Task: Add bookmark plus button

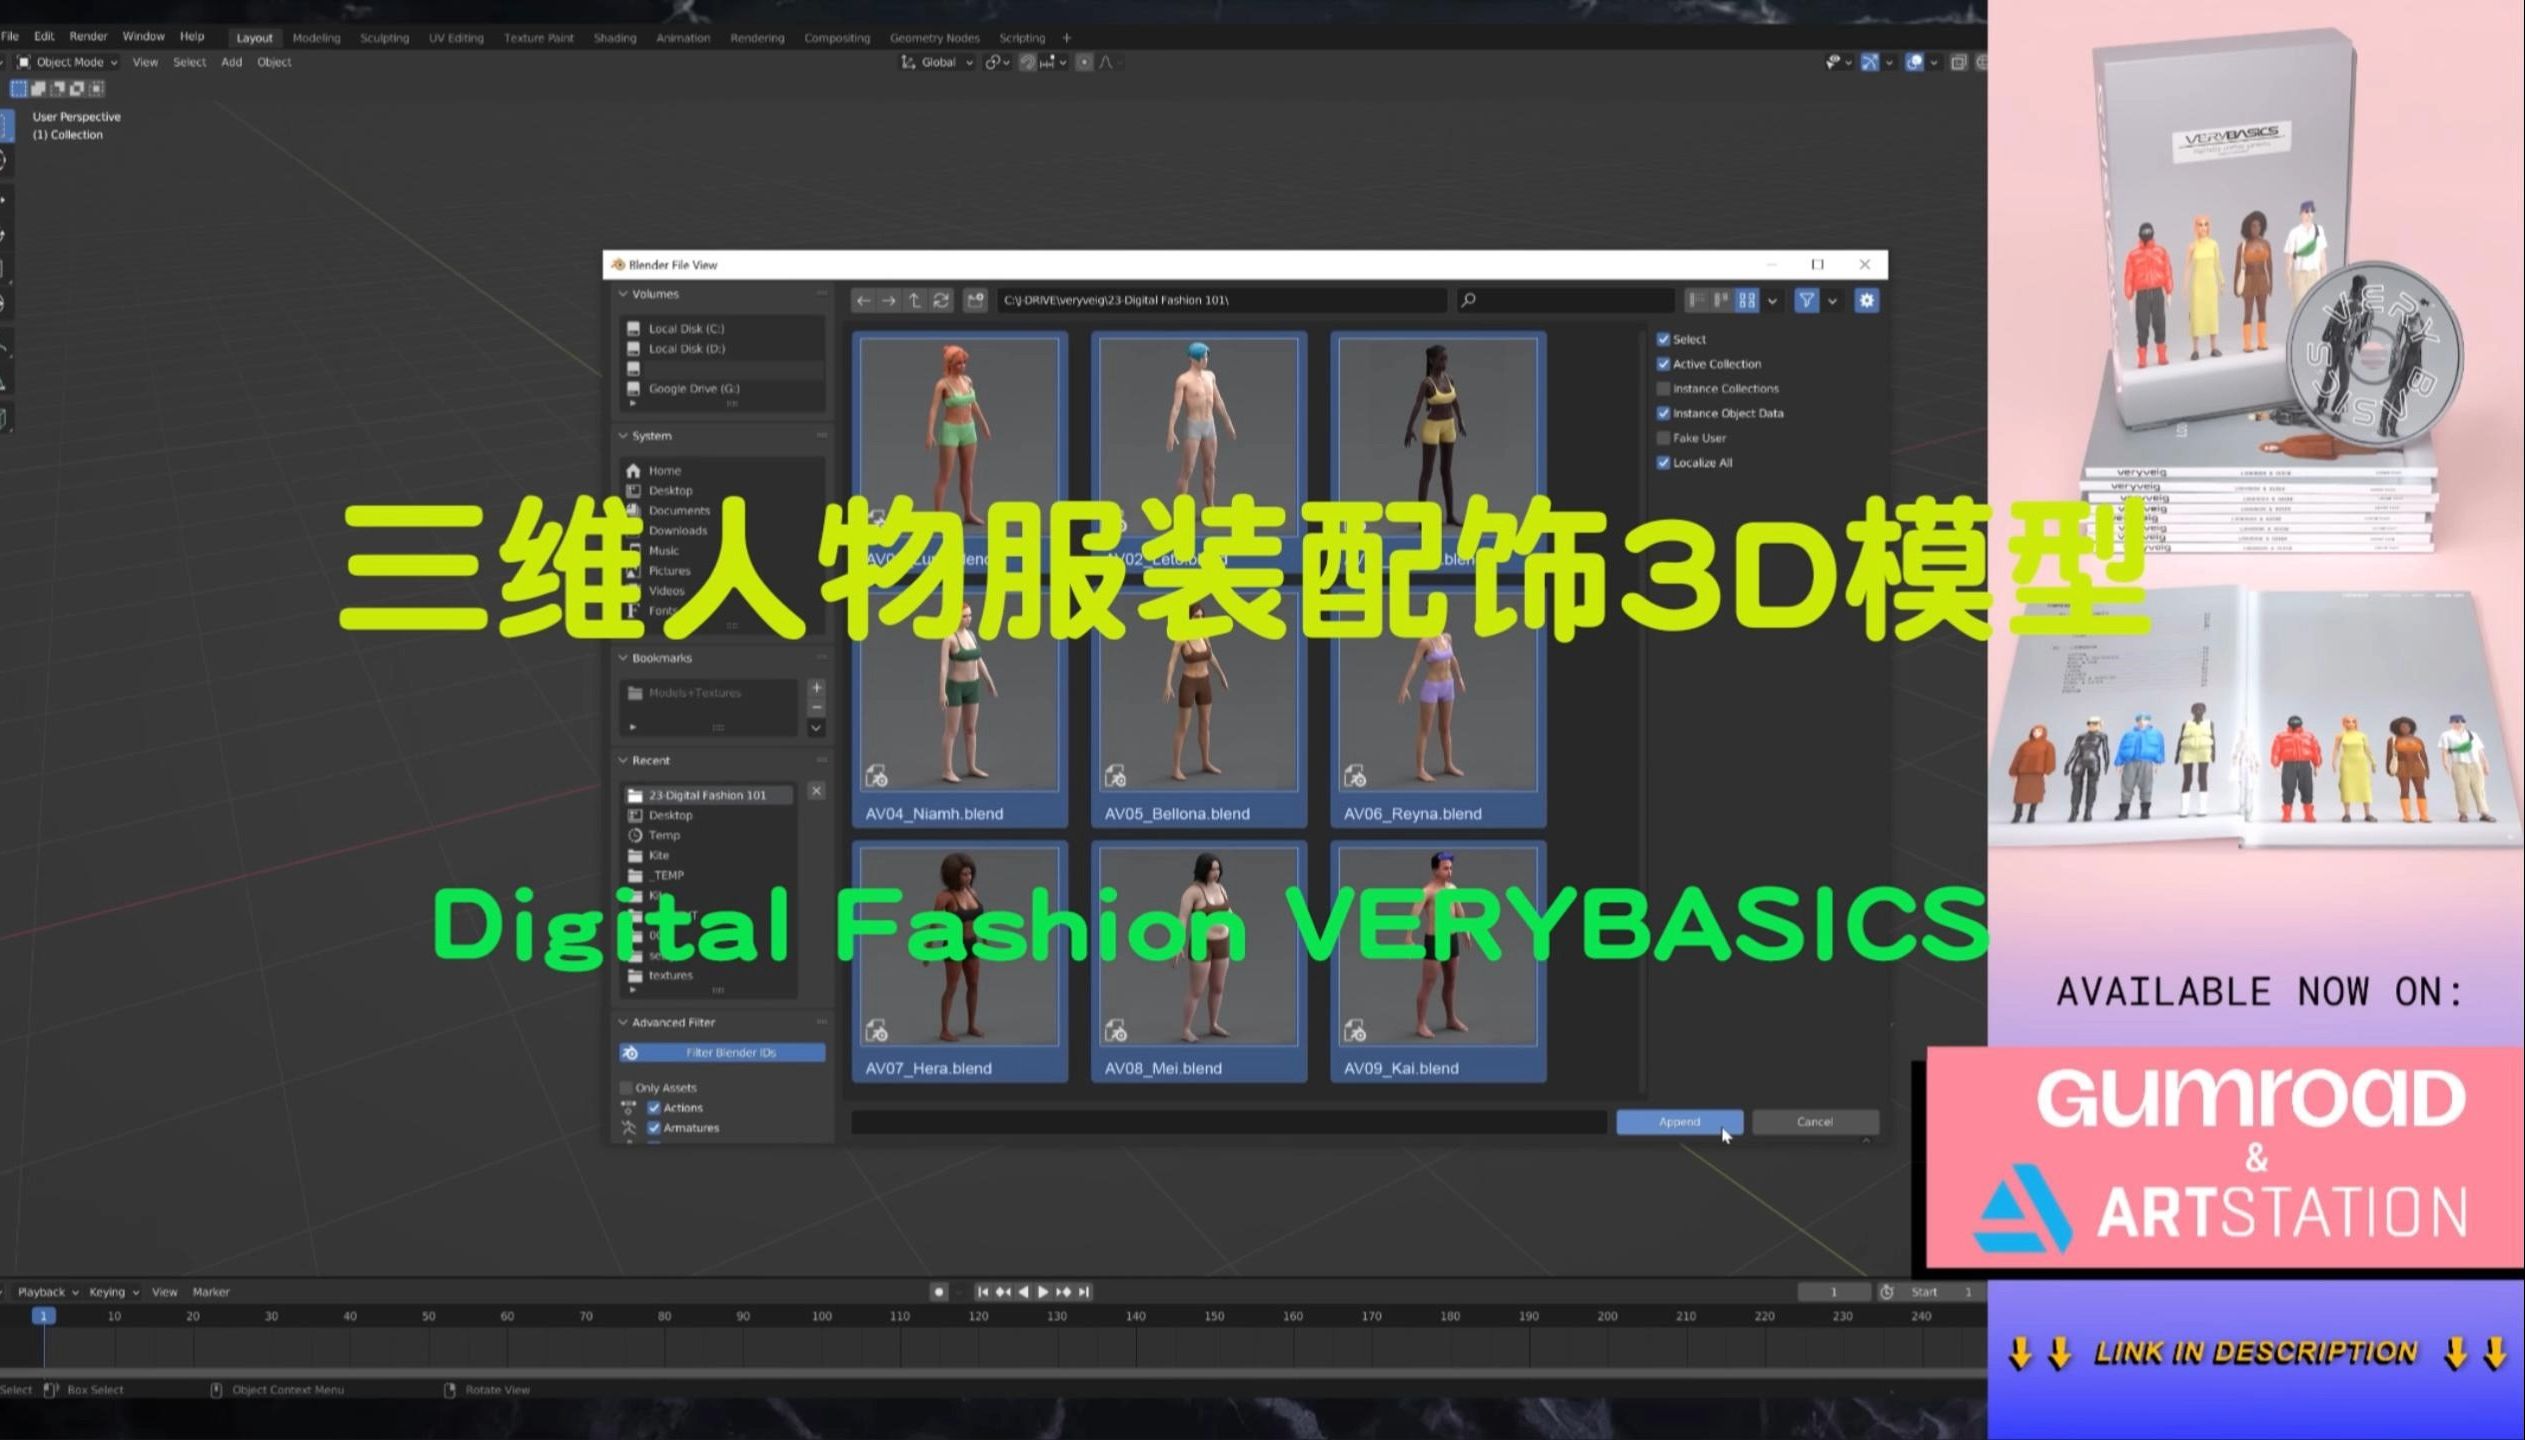Action: 816,688
